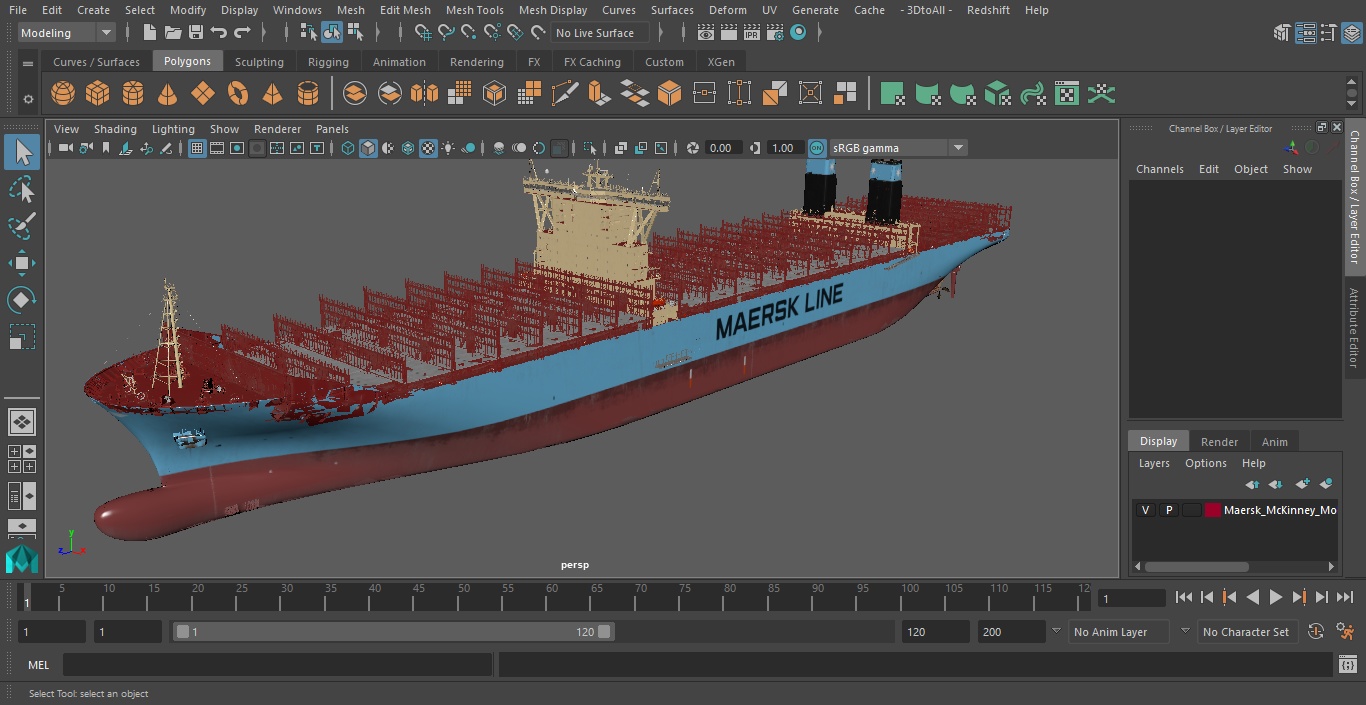Open the Redshift menu

[x=987, y=10]
